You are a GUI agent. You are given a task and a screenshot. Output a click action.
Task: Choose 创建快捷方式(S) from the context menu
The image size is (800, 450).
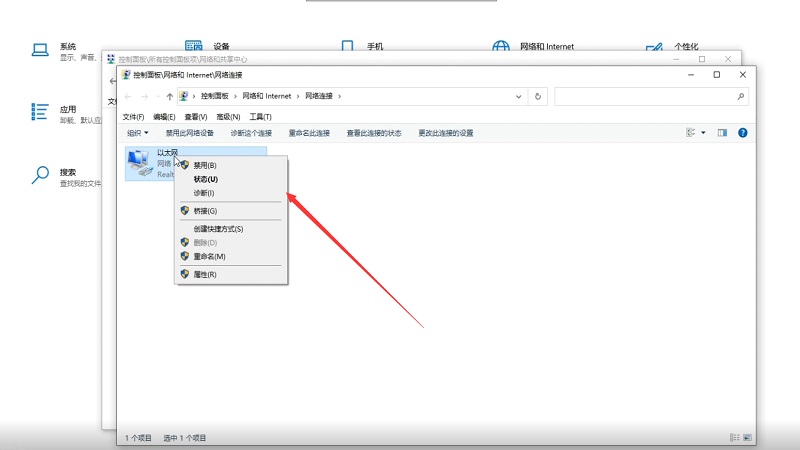click(x=218, y=229)
